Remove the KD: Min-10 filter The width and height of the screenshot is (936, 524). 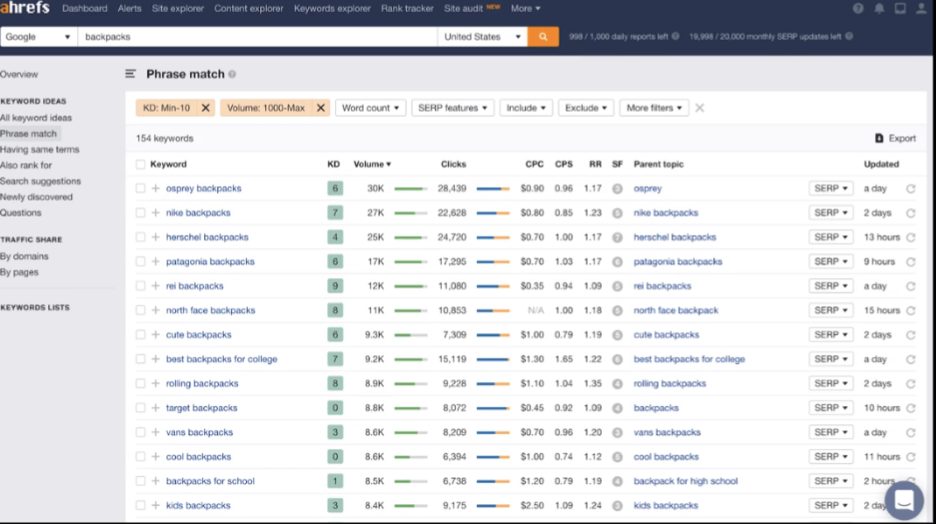pos(205,108)
